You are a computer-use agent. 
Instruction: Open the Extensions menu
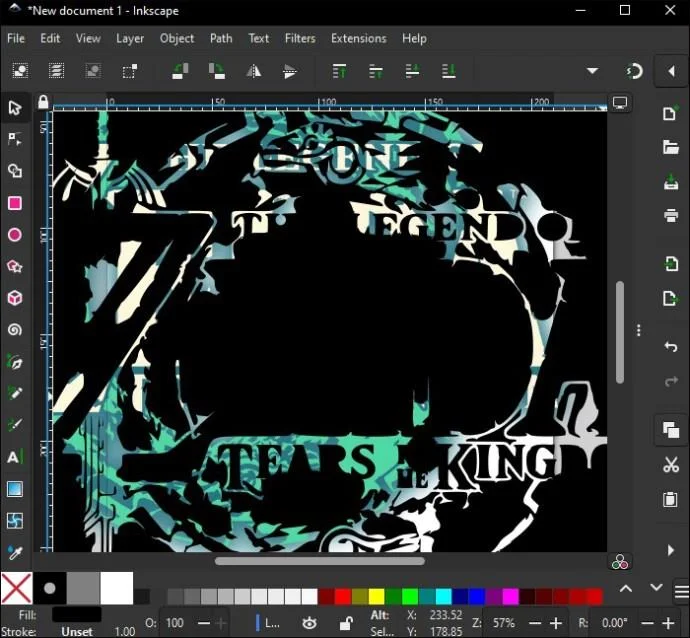coord(359,39)
